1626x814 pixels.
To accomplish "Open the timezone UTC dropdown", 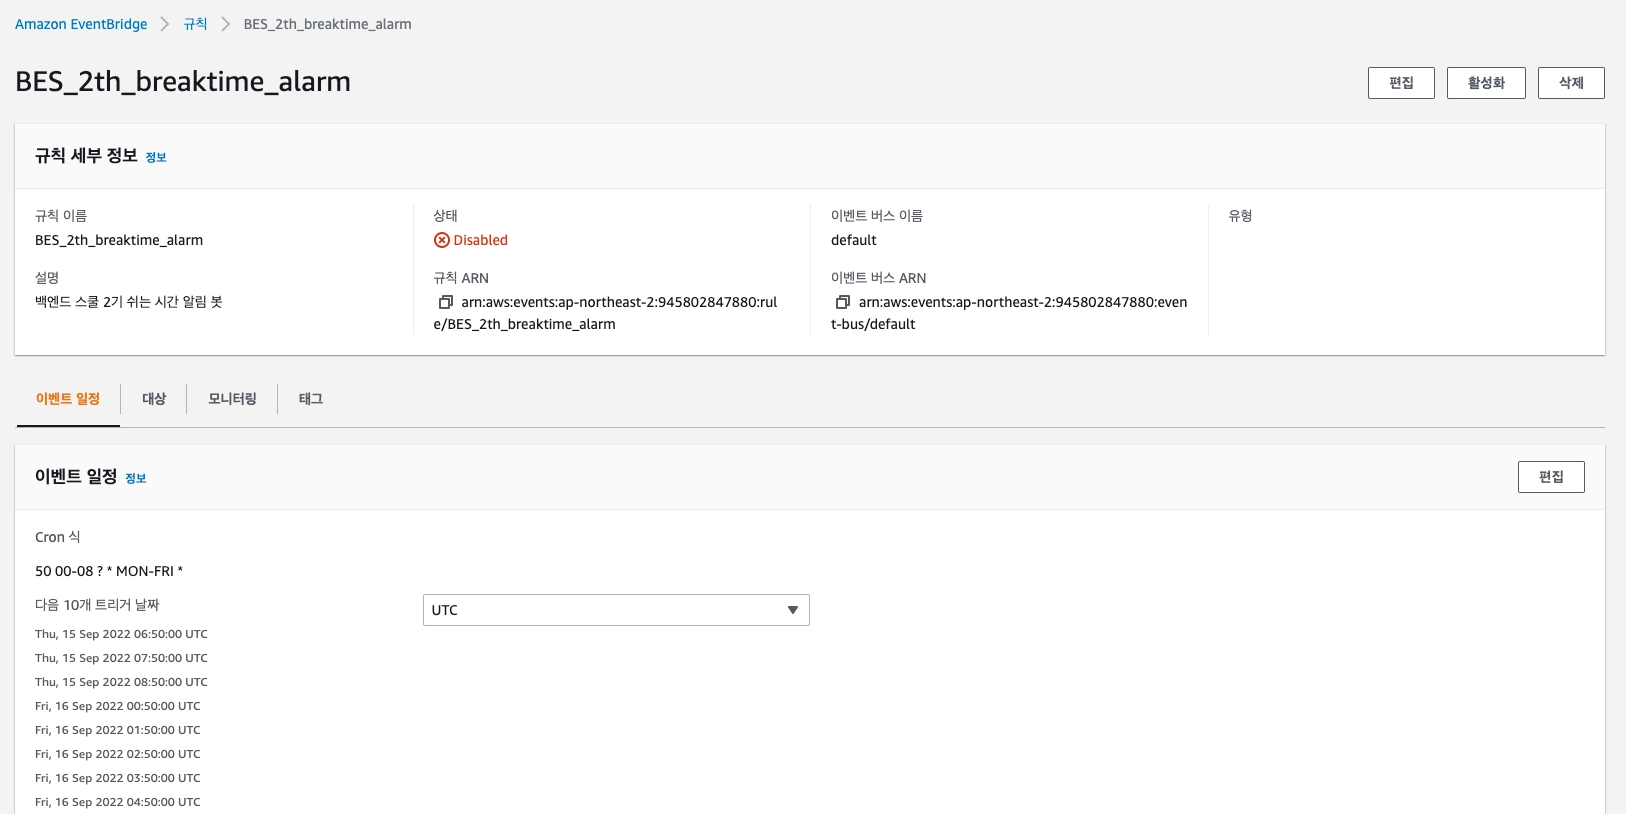I will (x=615, y=610).
